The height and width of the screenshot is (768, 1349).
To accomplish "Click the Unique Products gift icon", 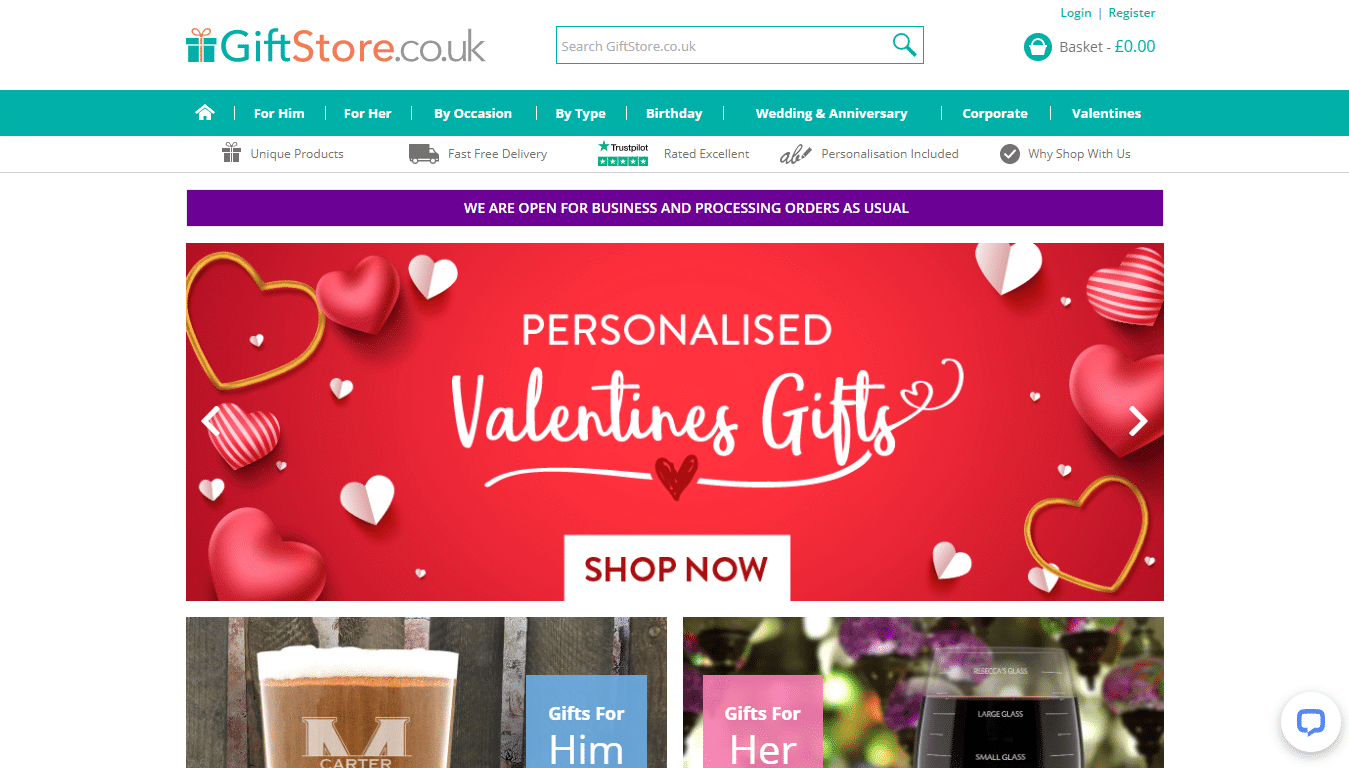I will (x=231, y=153).
